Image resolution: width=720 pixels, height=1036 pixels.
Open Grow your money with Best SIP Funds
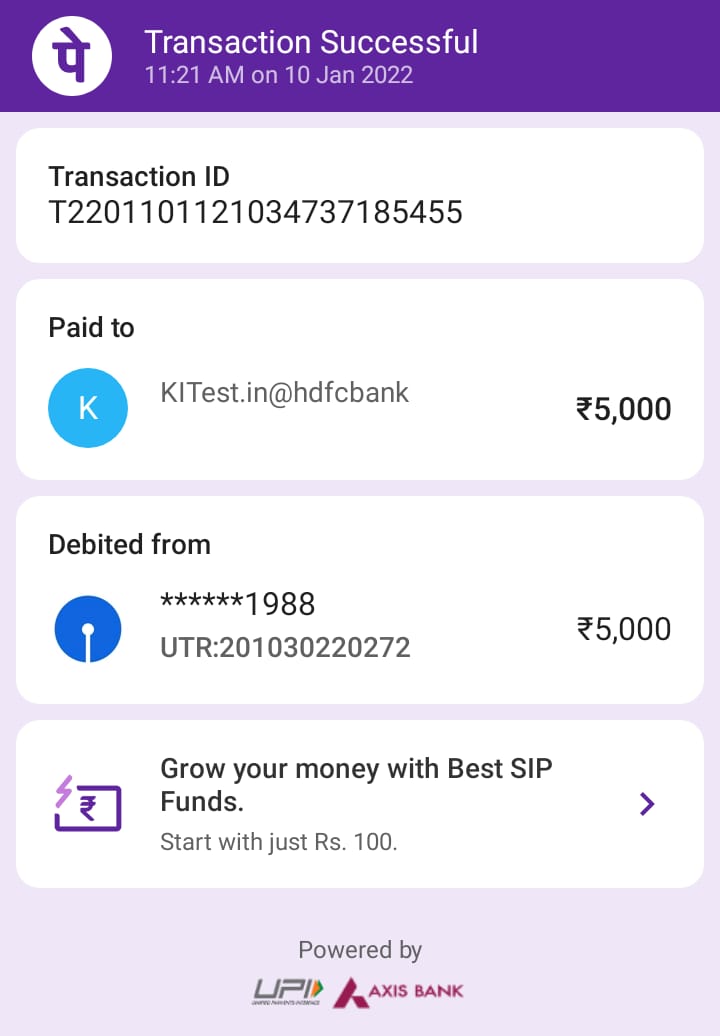[x=356, y=785]
